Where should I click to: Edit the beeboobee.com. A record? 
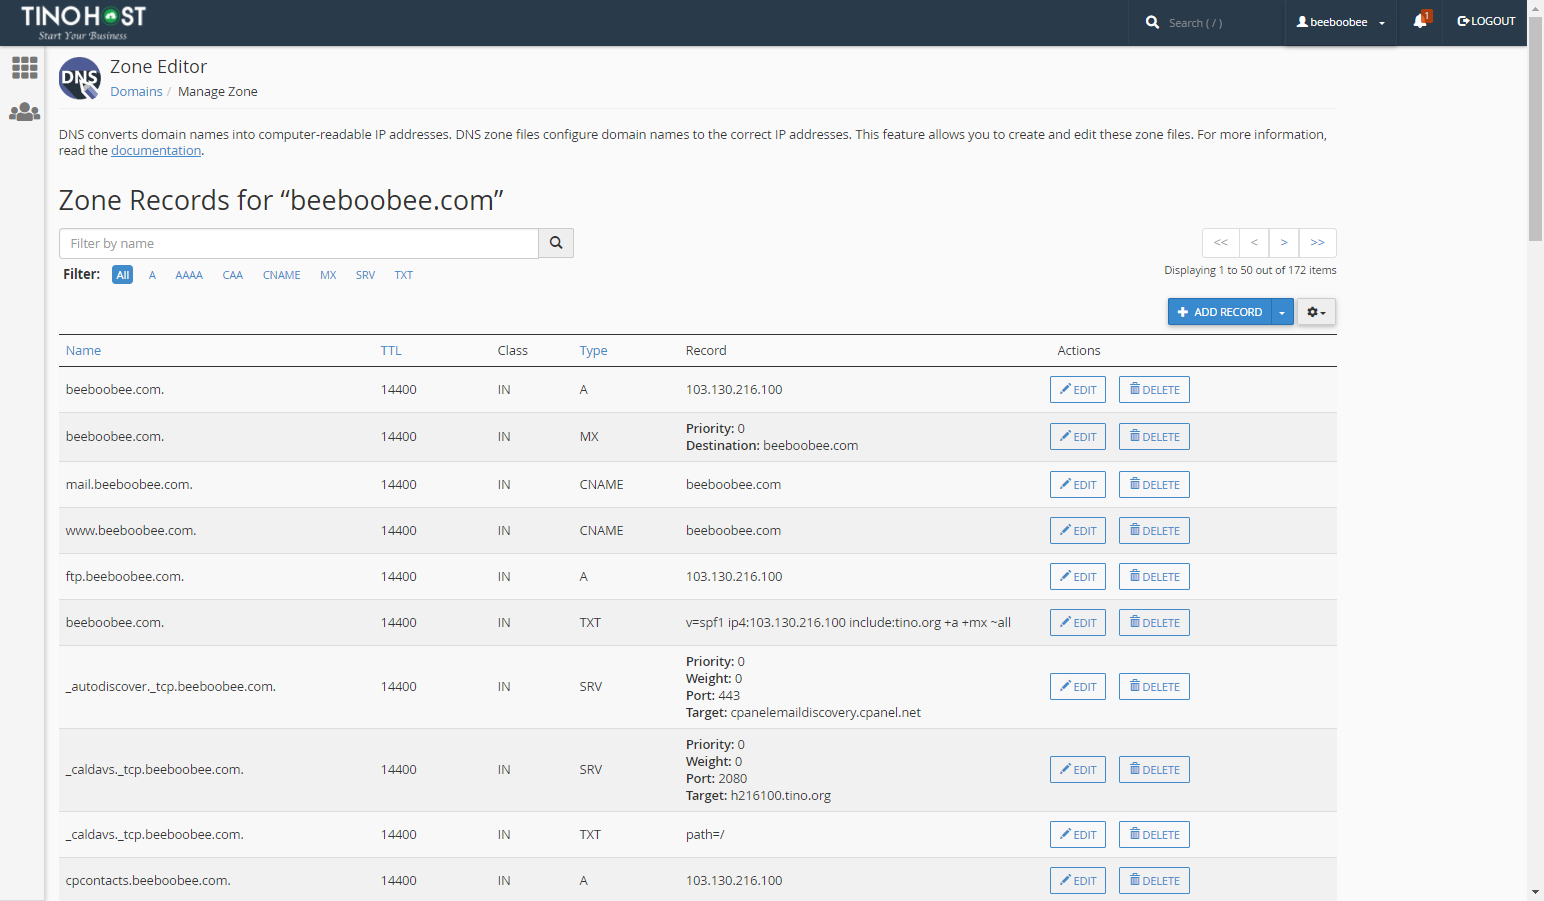1078,390
